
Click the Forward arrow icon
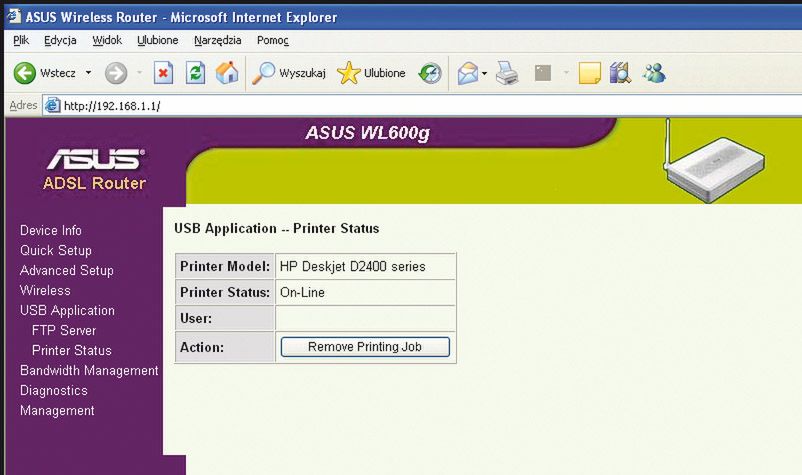coord(116,74)
